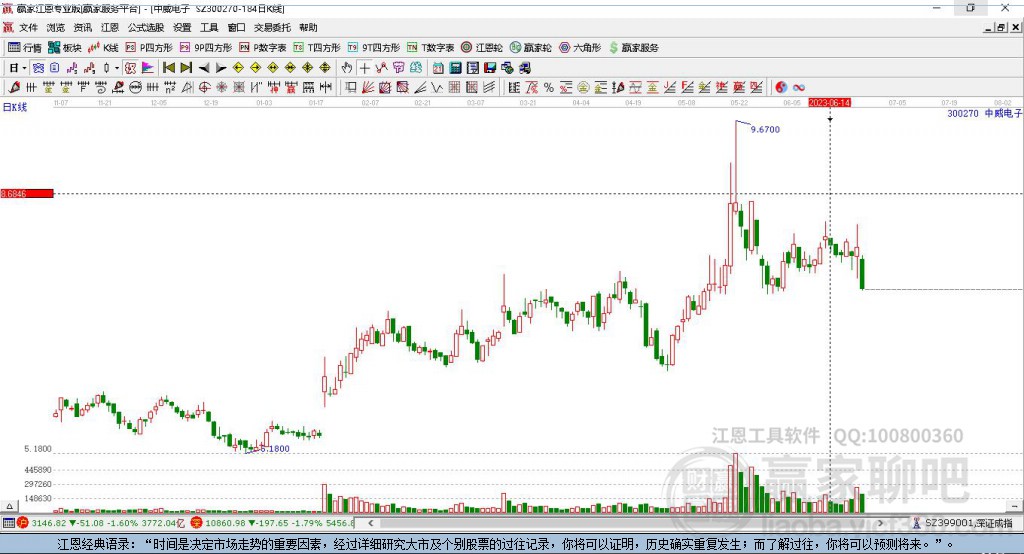1024x554 pixels.
Task: Click the truck icon in toolbar
Action: [x=524, y=68]
